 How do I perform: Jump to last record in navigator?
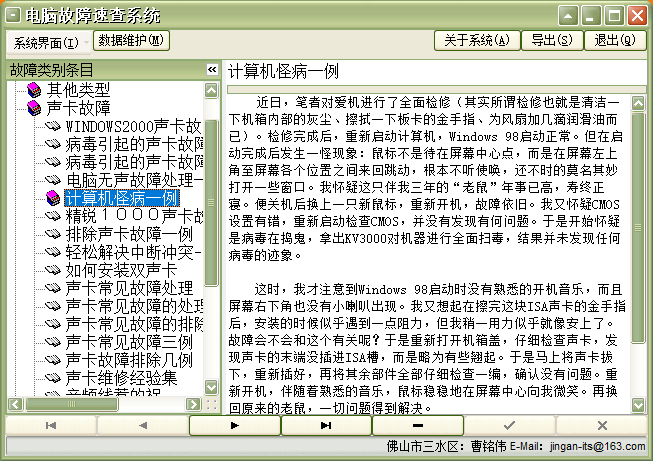tap(326, 425)
